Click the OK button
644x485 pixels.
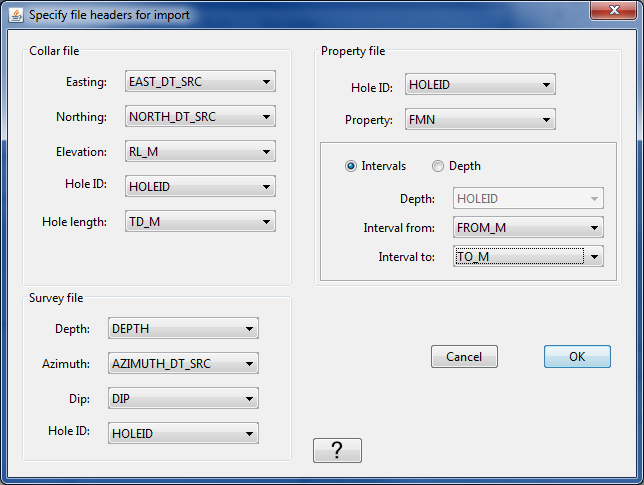point(577,356)
